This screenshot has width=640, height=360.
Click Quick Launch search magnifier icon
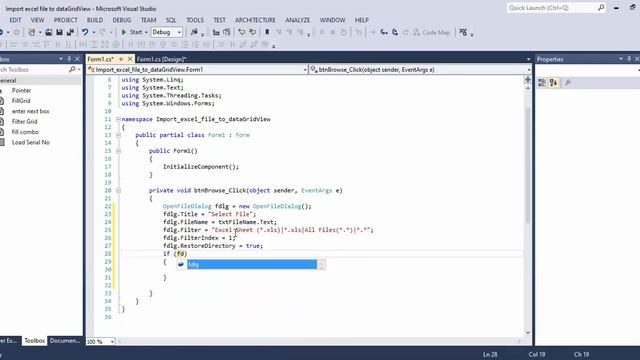[601, 8]
